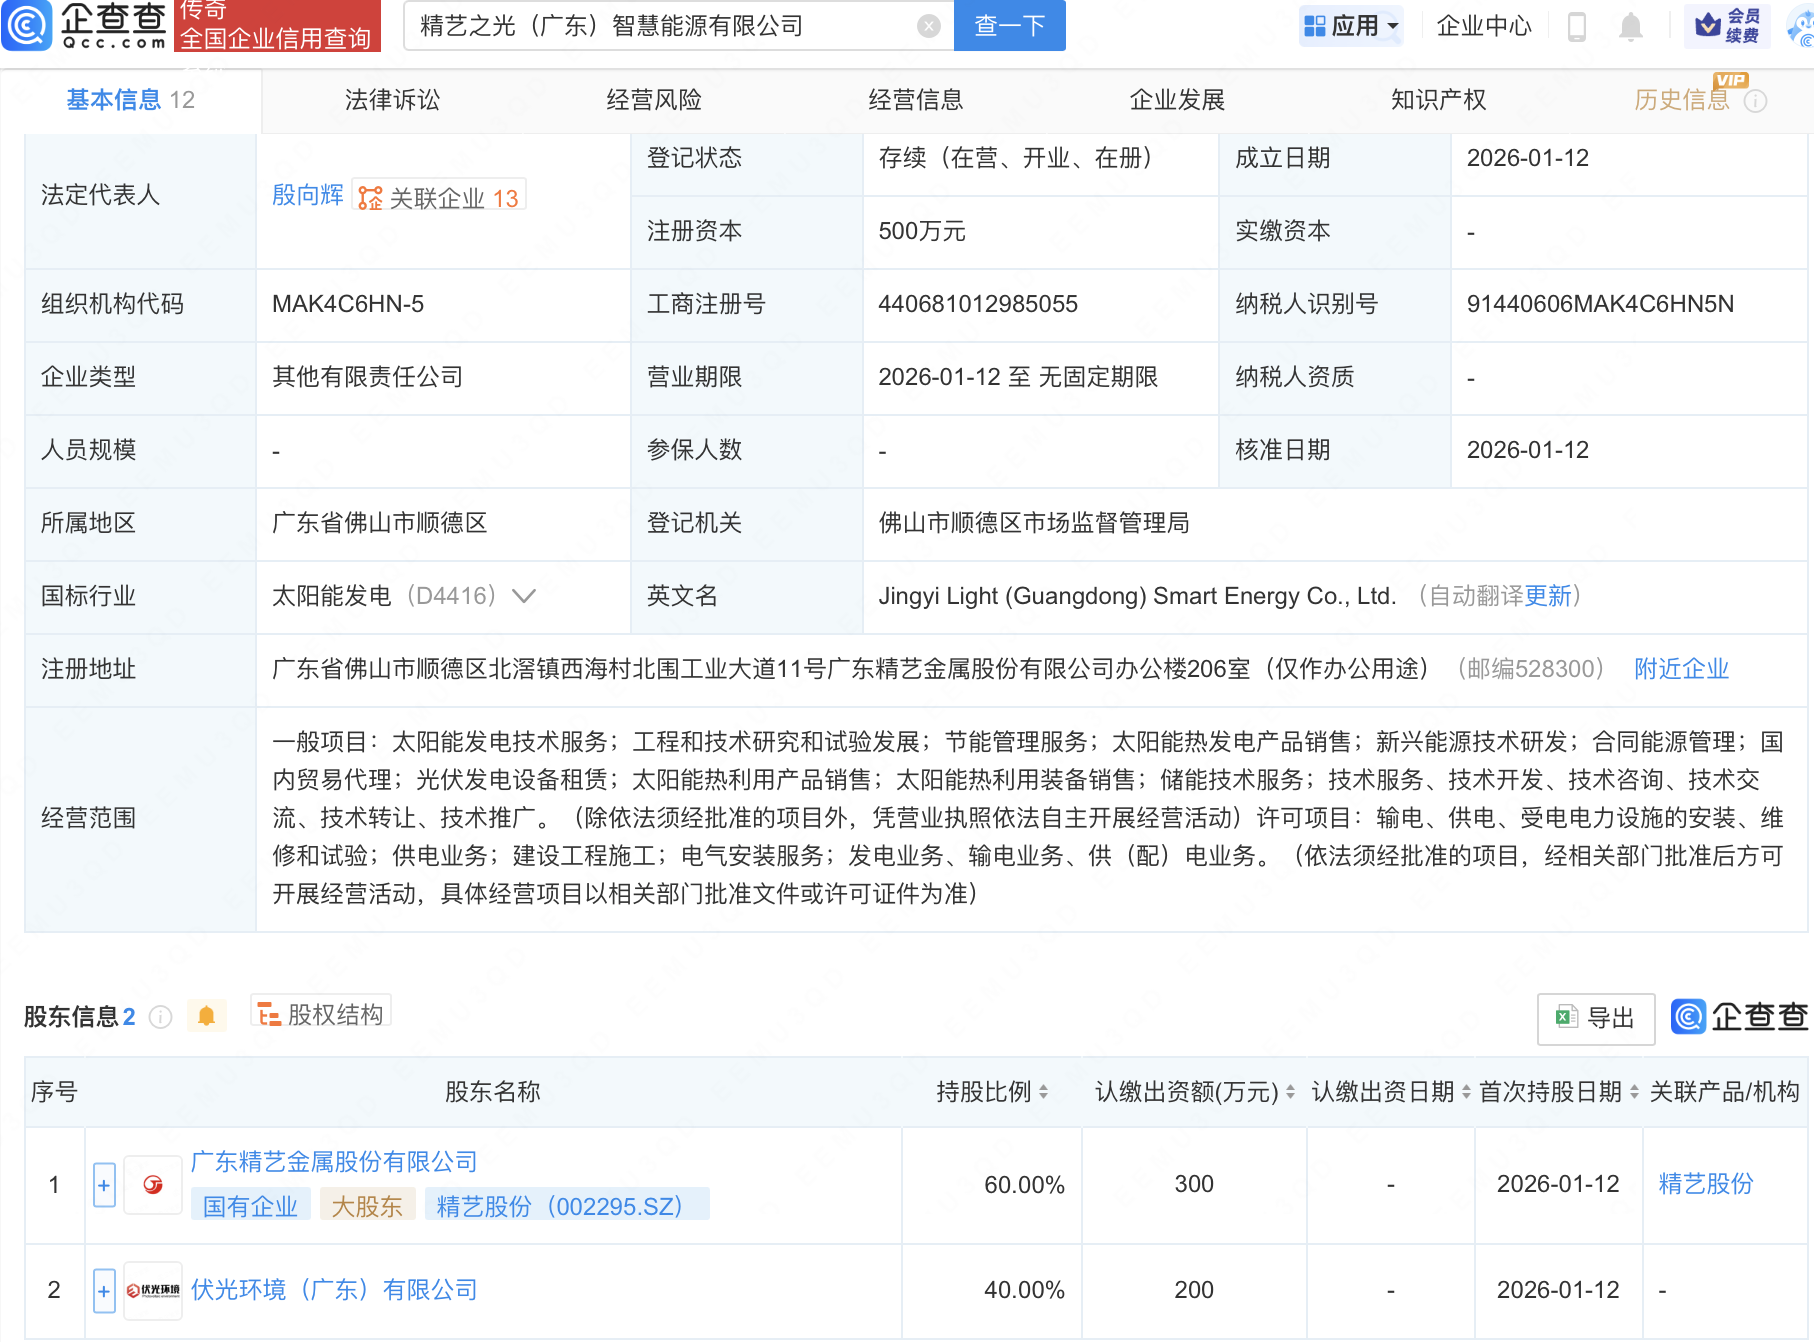This screenshot has height=1342, width=1814.
Task: Switch to the 法律诉讼 tab
Action: (392, 100)
